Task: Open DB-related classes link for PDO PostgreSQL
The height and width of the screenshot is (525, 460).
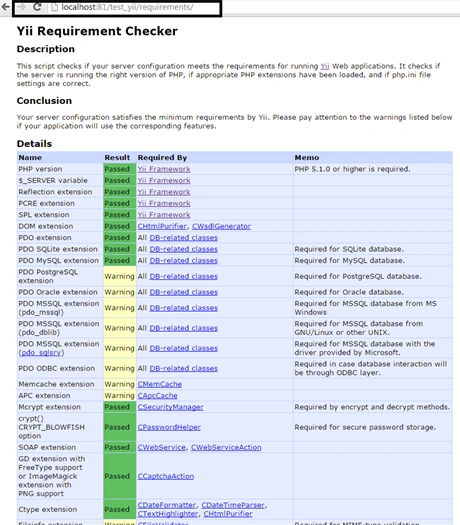Action: click(x=183, y=276)
